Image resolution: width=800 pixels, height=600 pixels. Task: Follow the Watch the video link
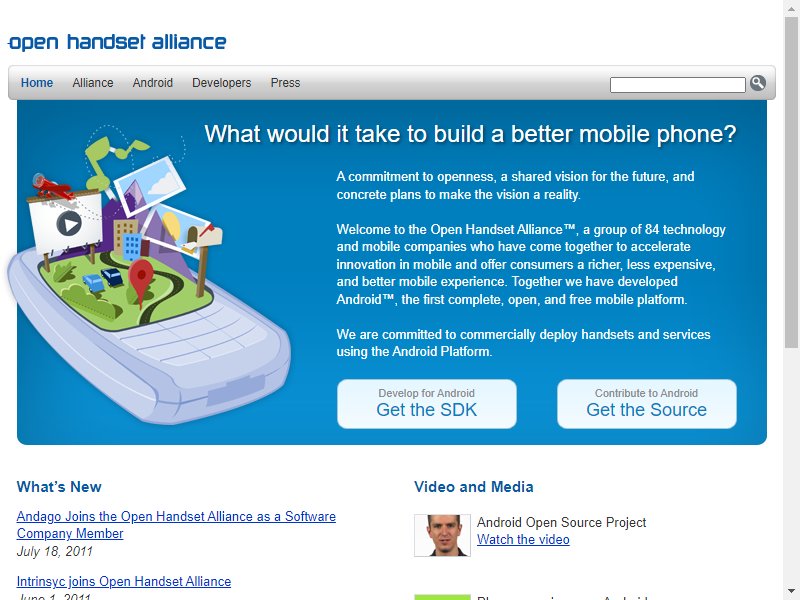point(523,539)
